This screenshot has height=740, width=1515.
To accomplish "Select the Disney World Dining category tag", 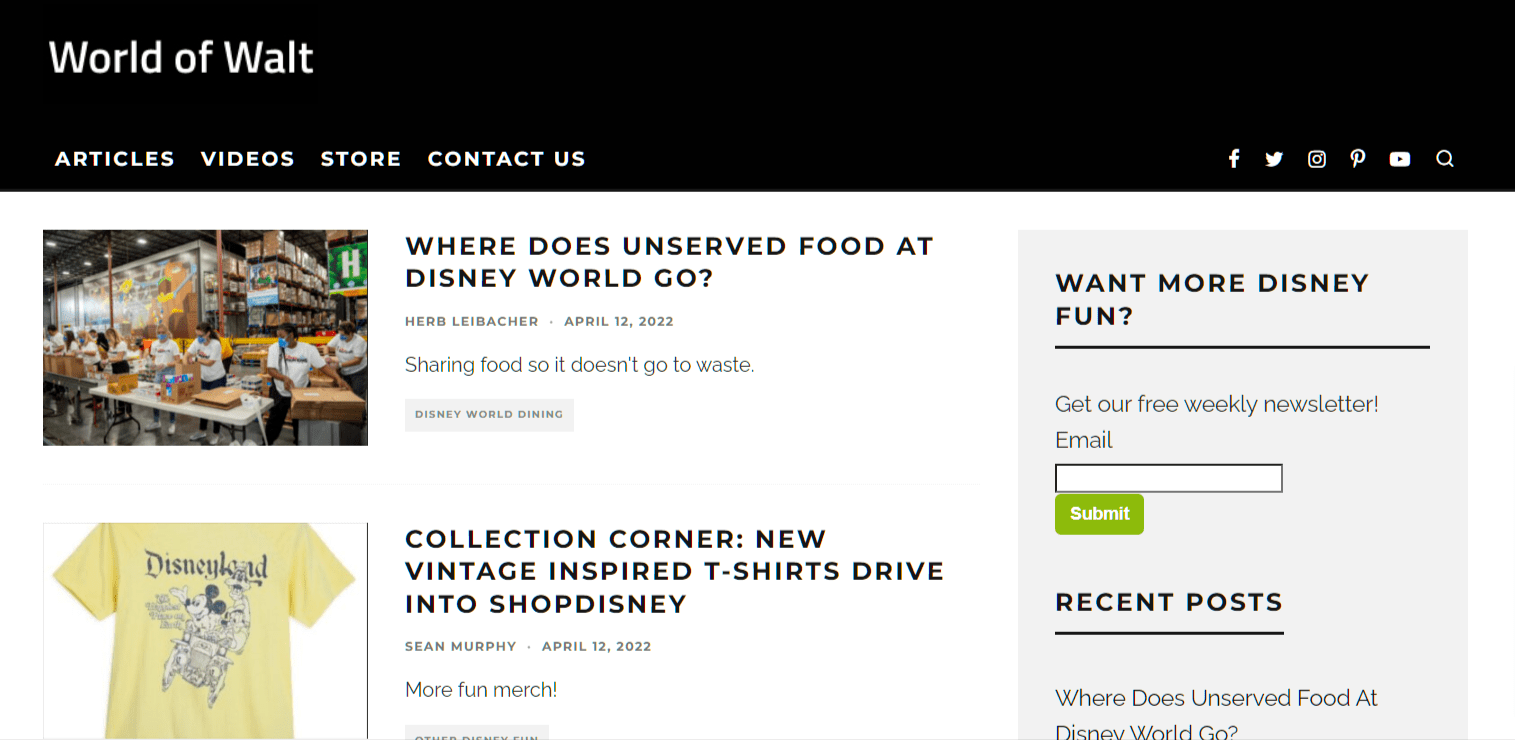I will [489, 415].
